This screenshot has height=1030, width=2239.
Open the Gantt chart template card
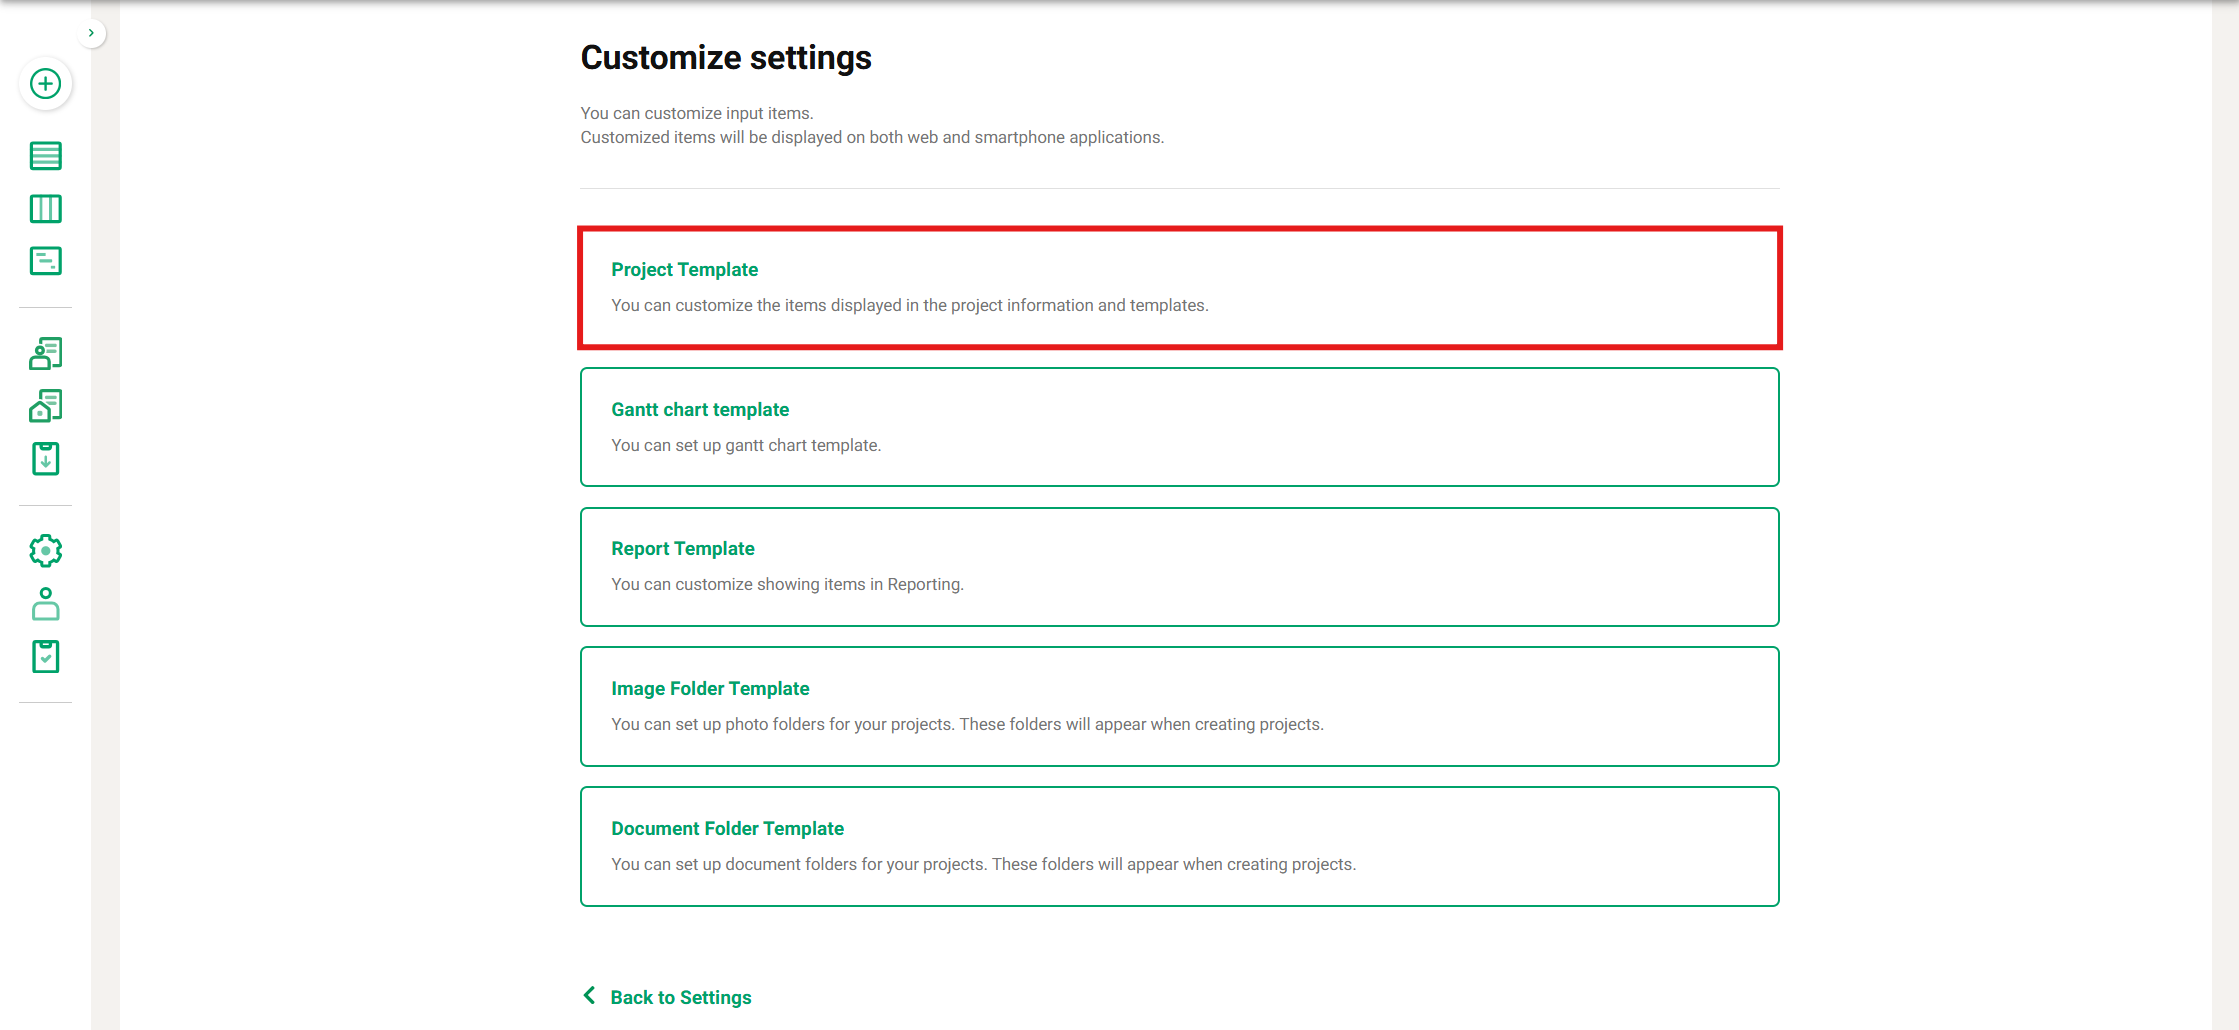[x=1179, y=427]
